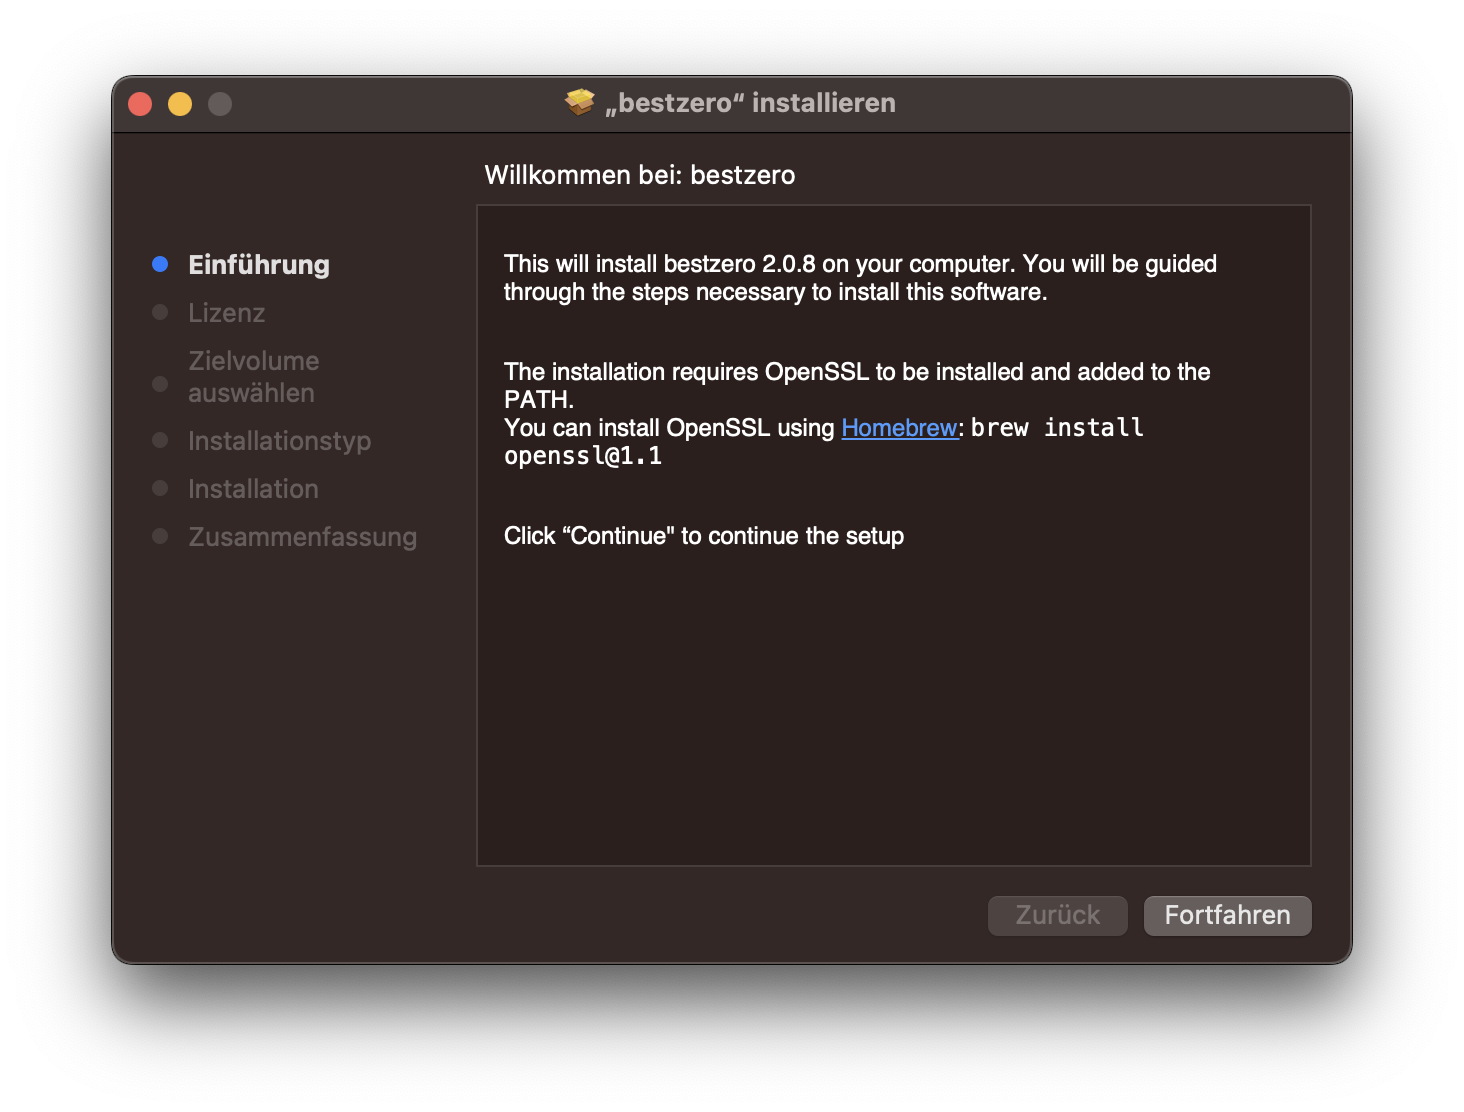
Task: Minimize the installer with the yellow button
Action: click(180, 104)
